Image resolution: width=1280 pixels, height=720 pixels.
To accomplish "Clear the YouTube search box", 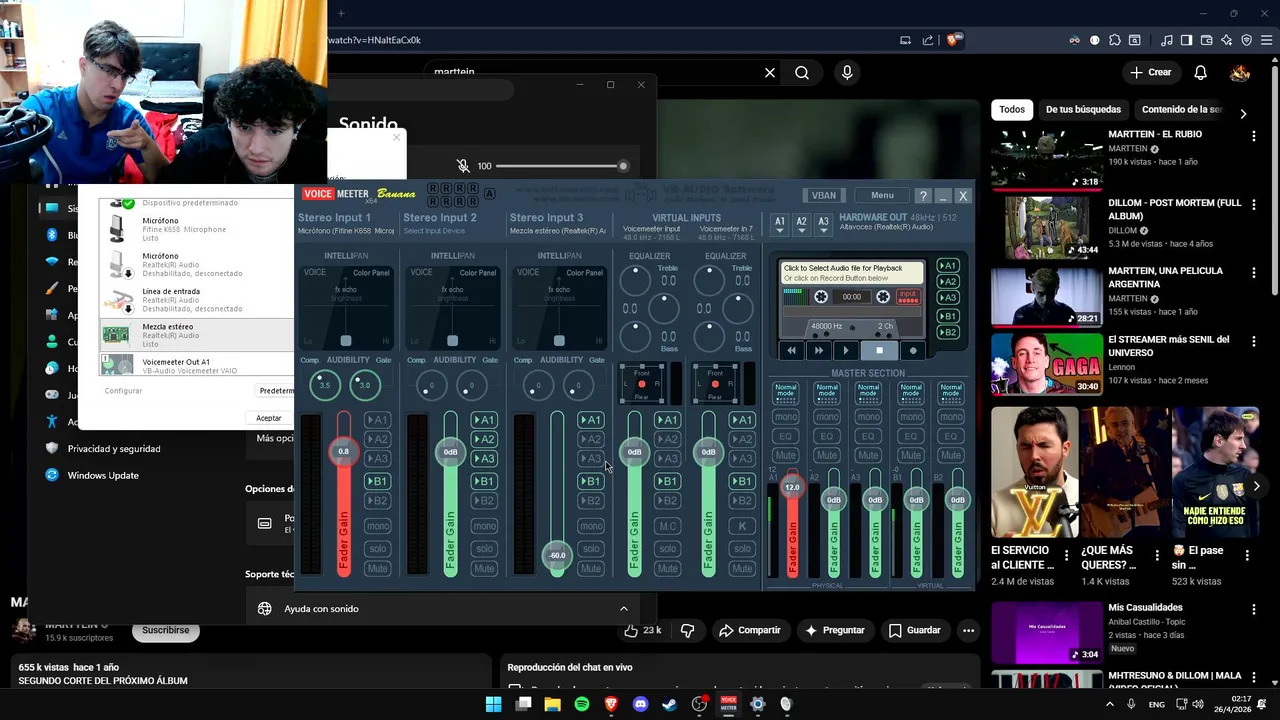I will click(x=770, y=73).
